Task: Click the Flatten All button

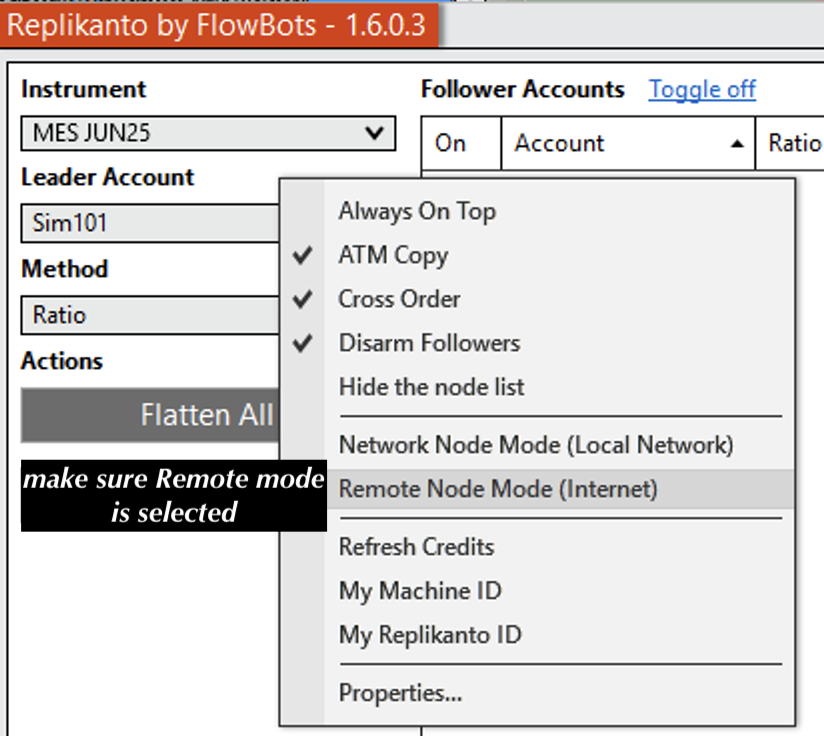Action: click(150, 415)
